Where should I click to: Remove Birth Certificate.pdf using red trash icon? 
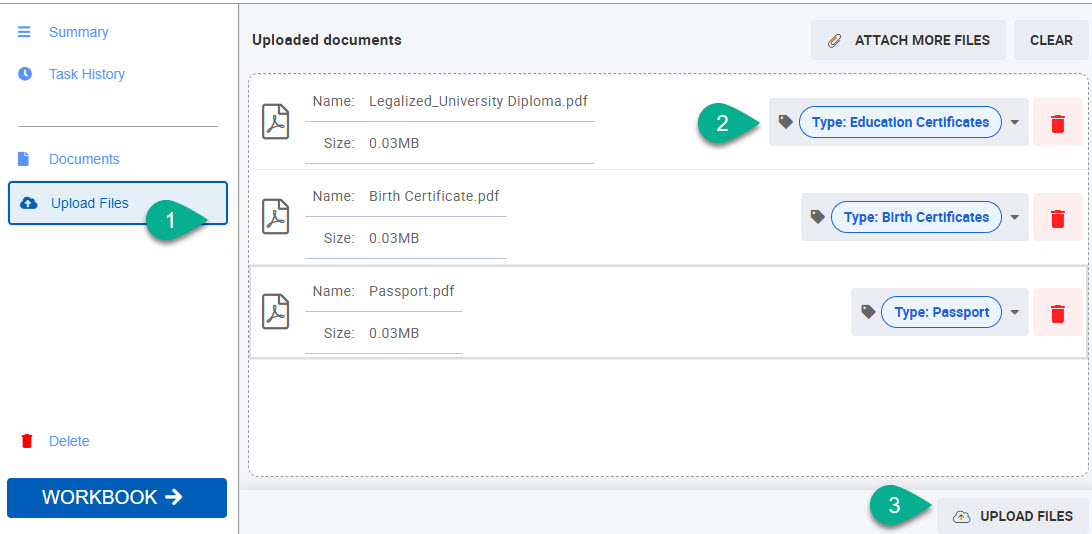[1057, 217]
